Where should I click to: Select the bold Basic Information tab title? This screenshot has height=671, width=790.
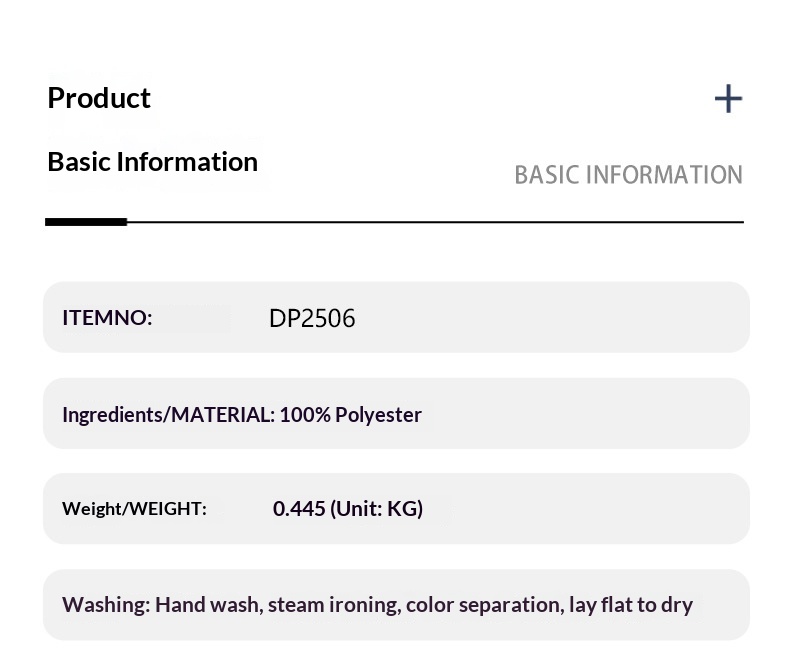(152, 162)
